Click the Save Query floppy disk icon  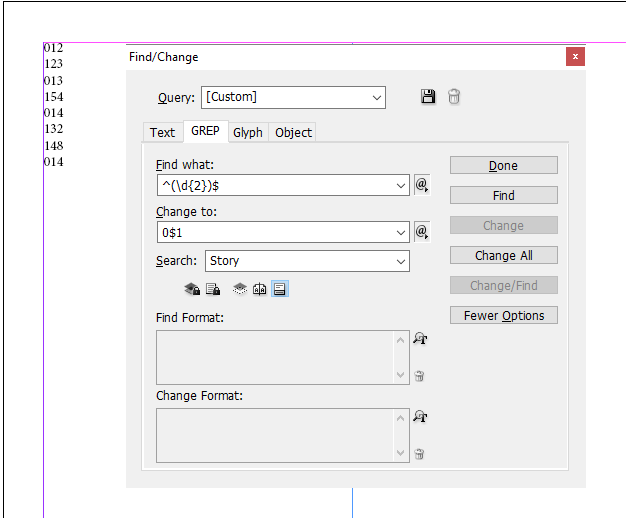428,97
